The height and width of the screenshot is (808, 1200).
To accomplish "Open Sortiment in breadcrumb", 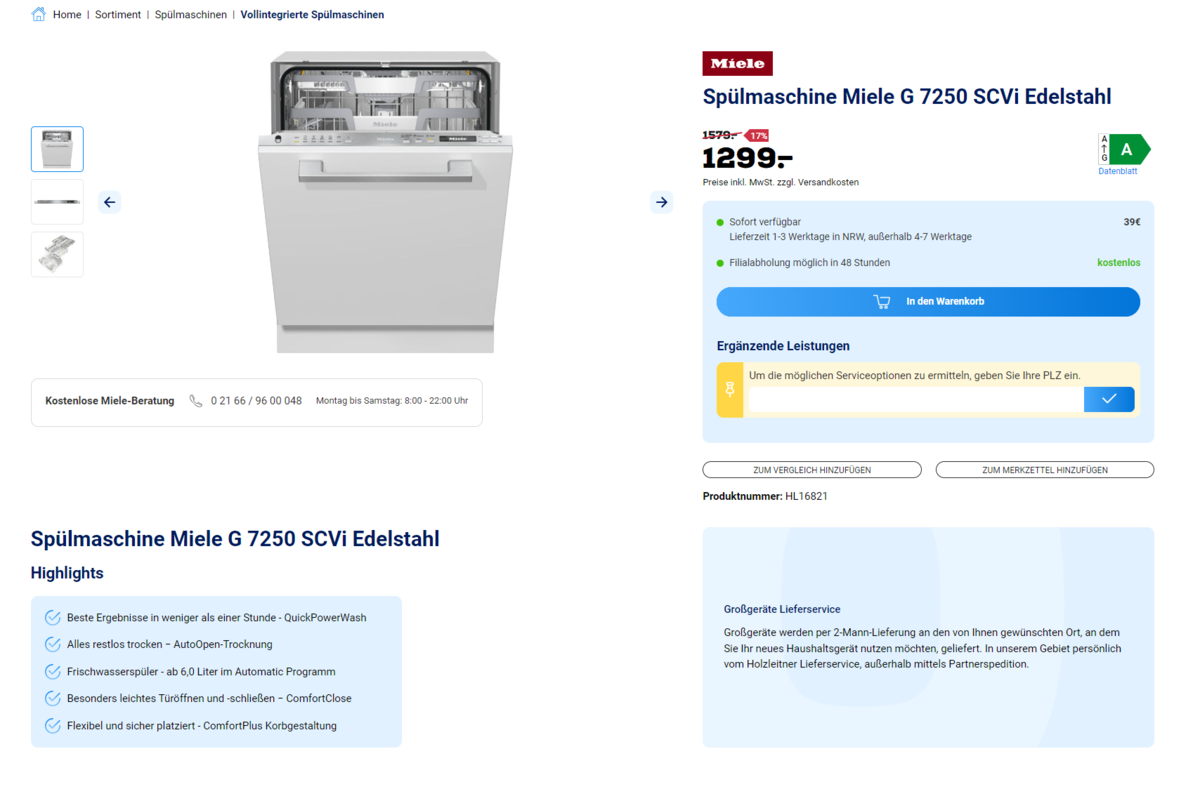I will (118, 15).
